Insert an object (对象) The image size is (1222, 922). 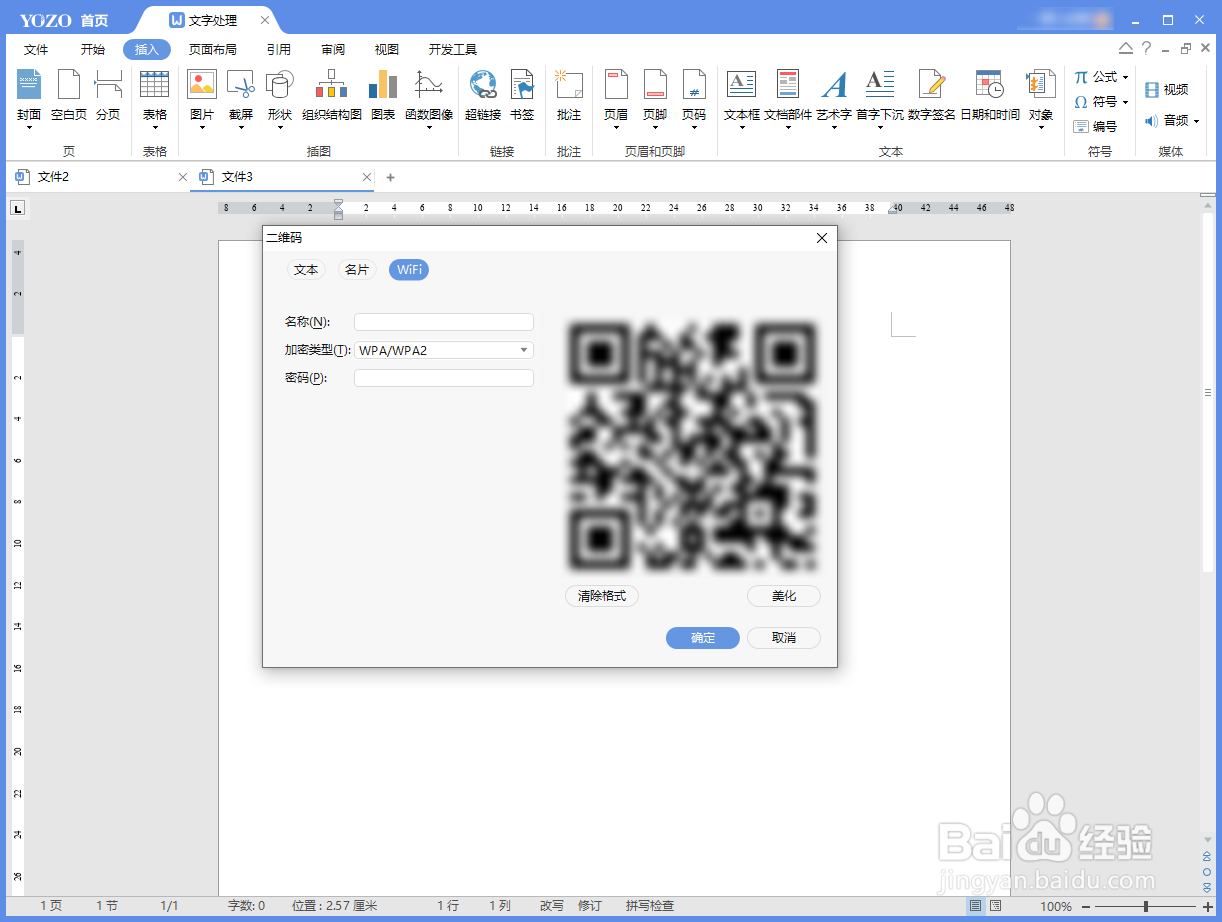(1041, 98)
